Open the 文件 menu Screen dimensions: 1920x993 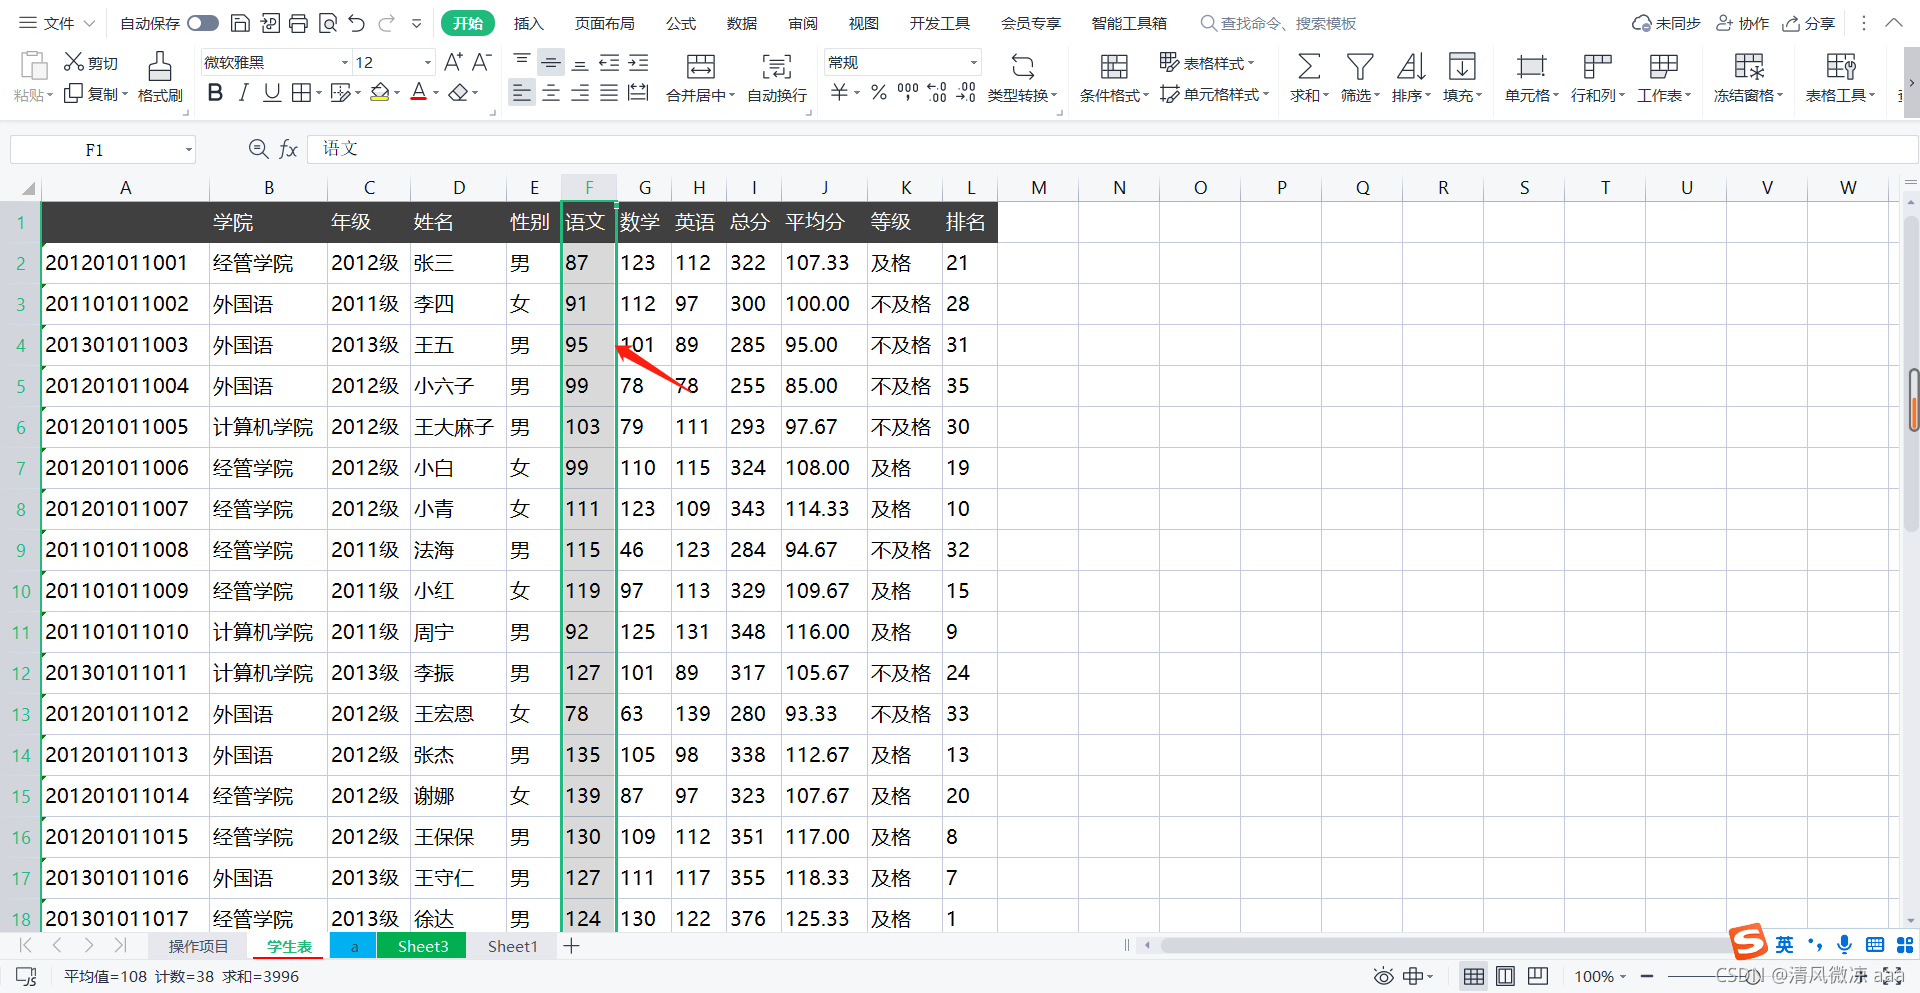coord(58,23)
